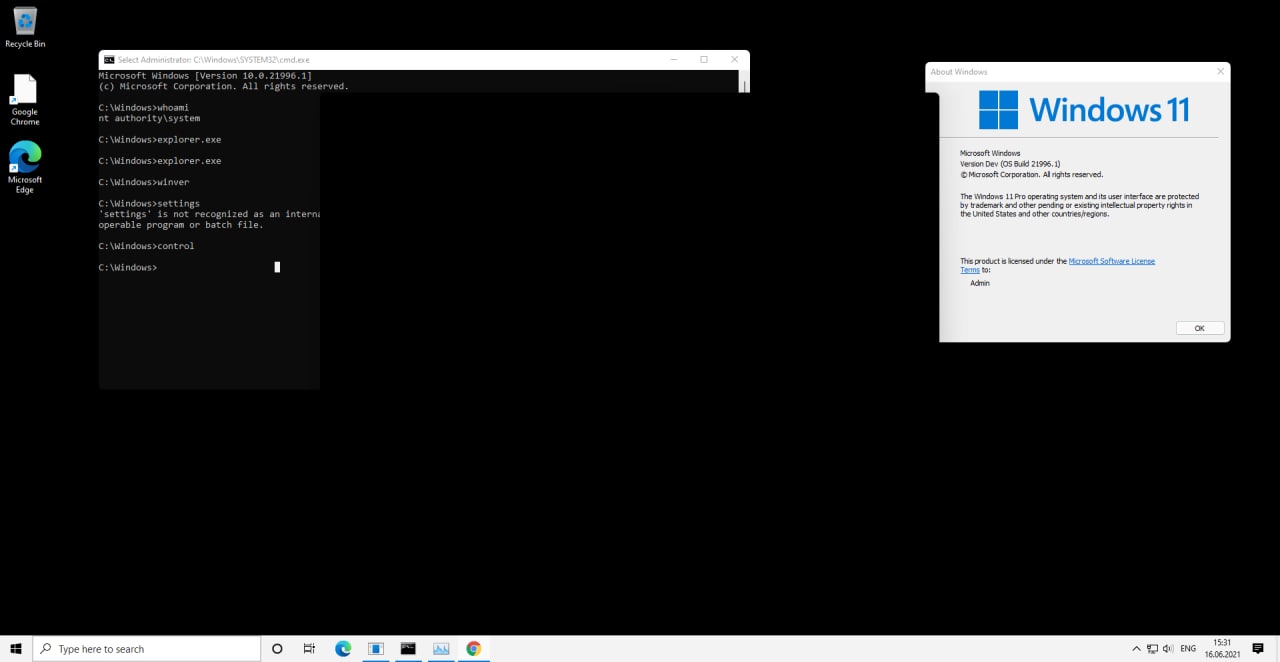Viewport: 1280px width, 662px height.
Task: Open the Action Center notifications icon
Action: 1258,649
